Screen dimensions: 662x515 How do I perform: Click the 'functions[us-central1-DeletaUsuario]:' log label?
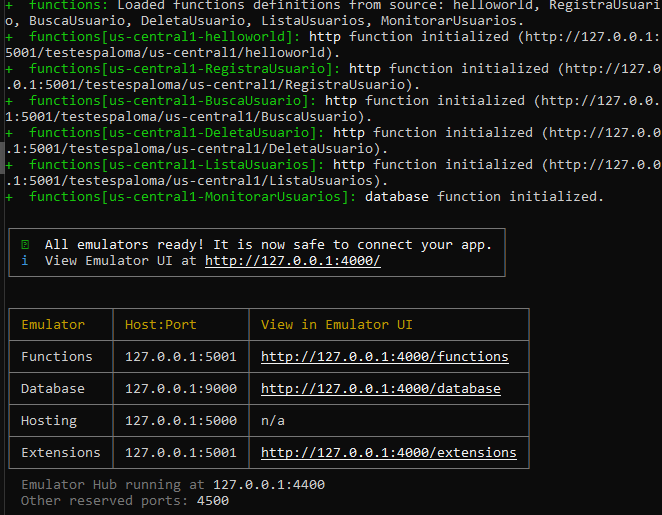pyautogui.click(x=176, y=133)
